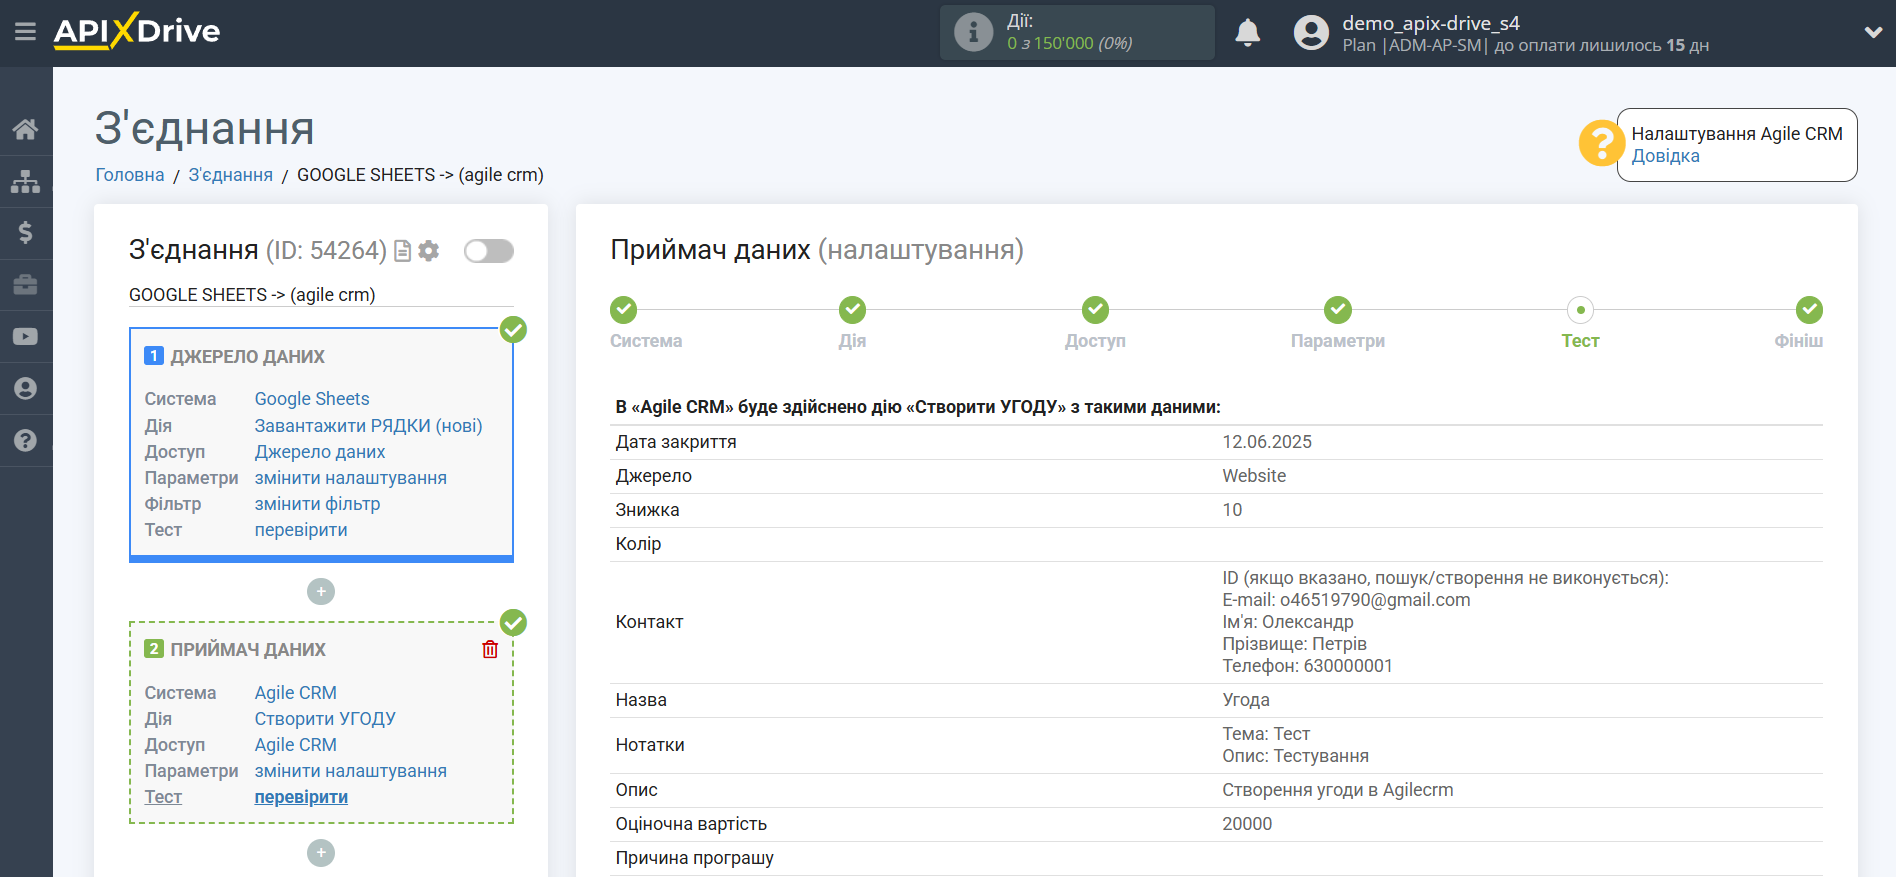Go to Дія step in wizard
1896x877 pixels.
point(853,310)
